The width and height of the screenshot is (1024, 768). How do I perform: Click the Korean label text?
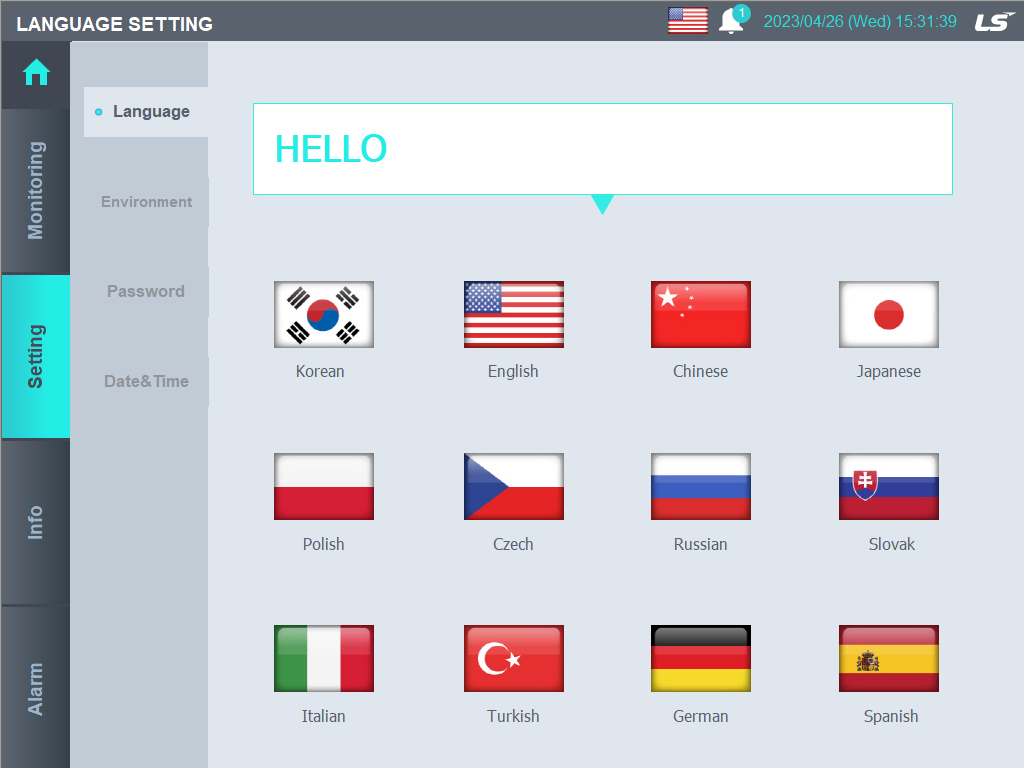pyautogui.click(x=320, y=372)
